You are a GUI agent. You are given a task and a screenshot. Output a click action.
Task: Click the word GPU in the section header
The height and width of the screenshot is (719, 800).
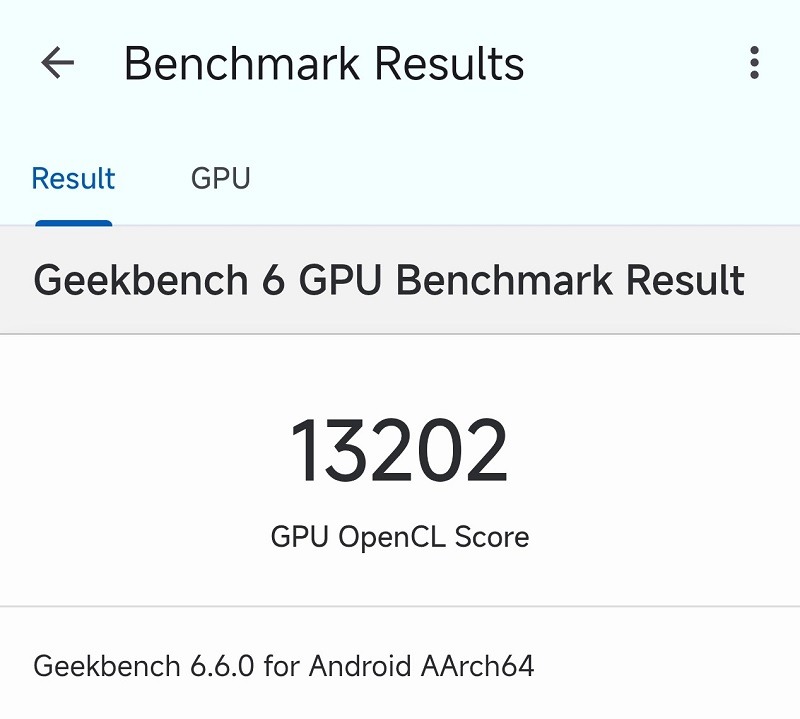tap(342, 280)
